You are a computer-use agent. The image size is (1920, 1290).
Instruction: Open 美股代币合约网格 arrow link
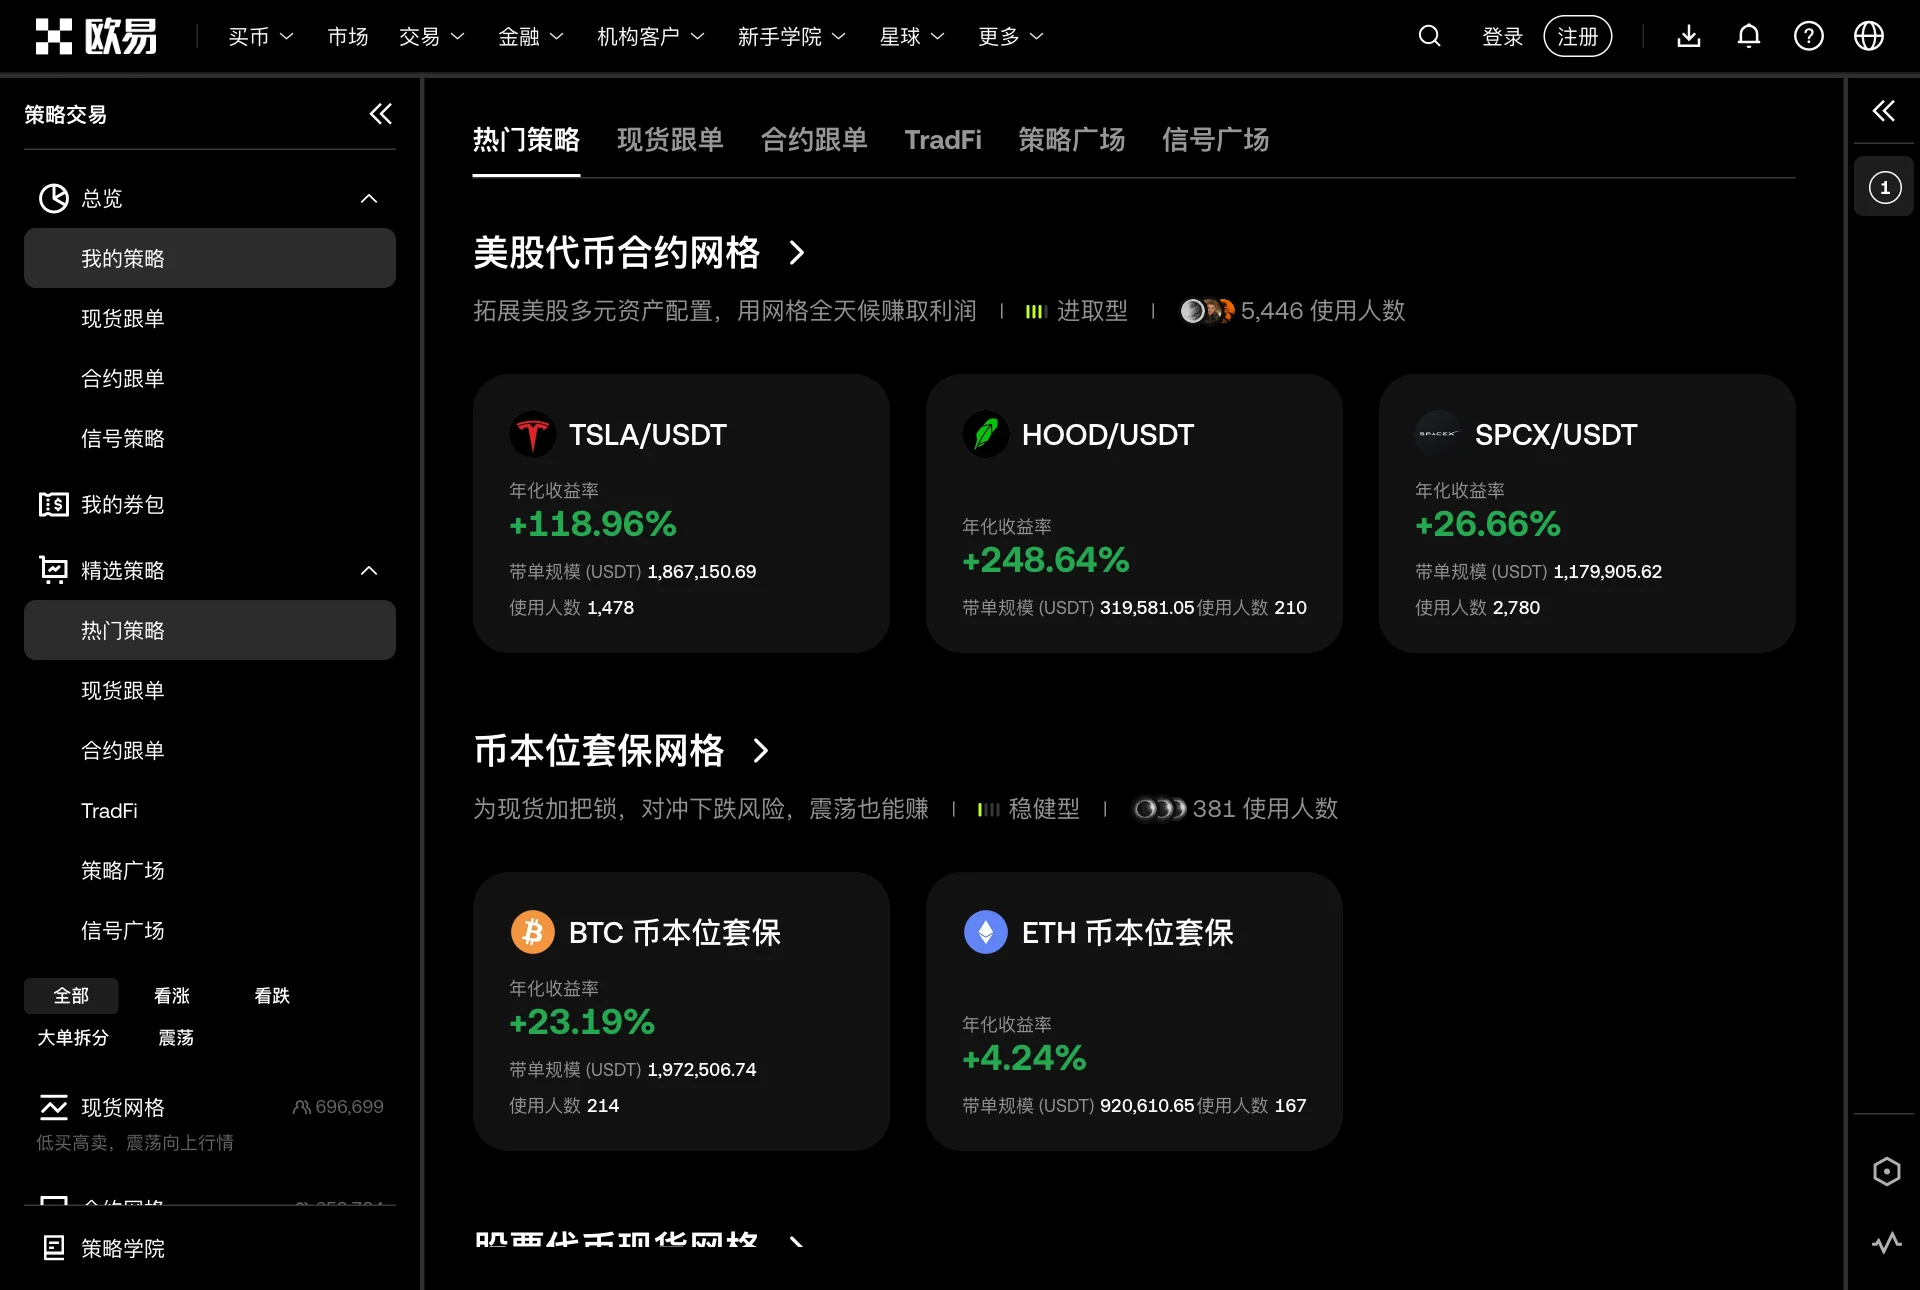pyautogui.click(x=797, y=253)
